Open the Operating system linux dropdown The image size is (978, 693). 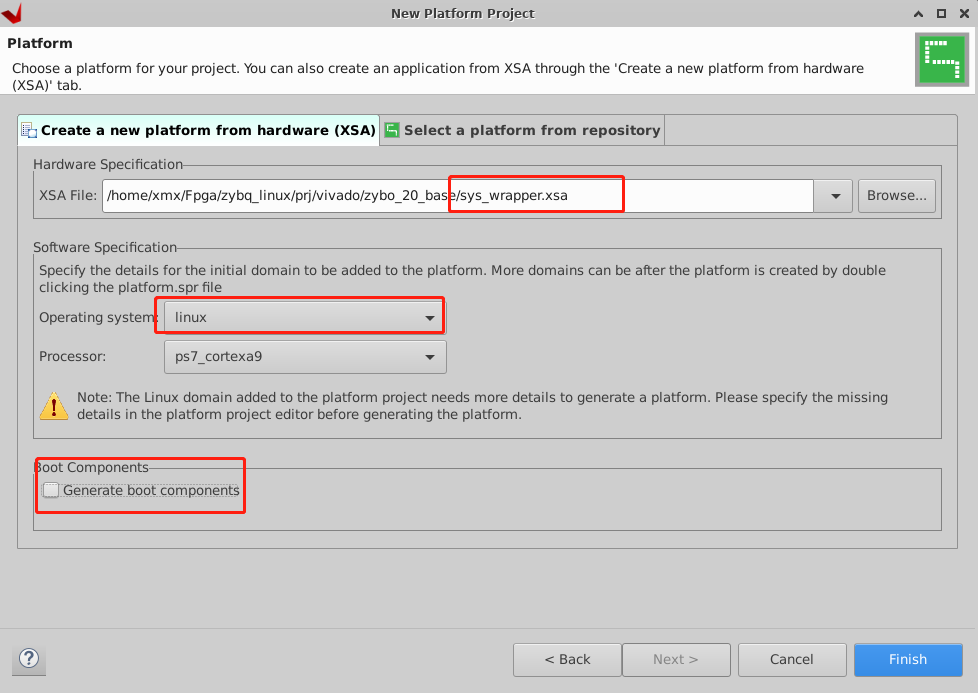pos(305,317)
